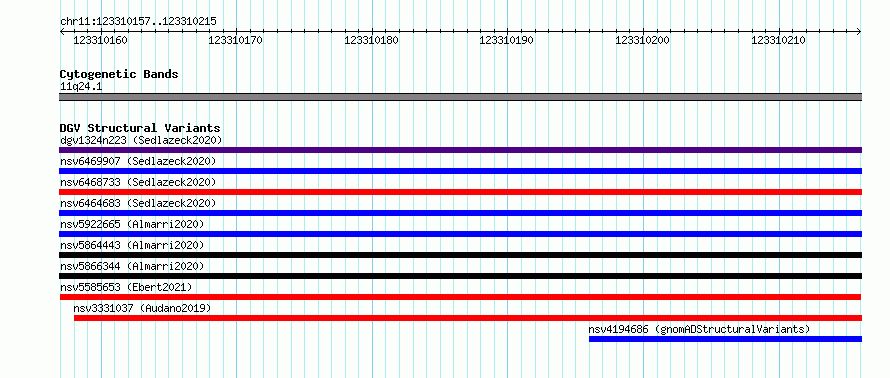Click the Cytogenetic Bands track title

tap(119, 74)
